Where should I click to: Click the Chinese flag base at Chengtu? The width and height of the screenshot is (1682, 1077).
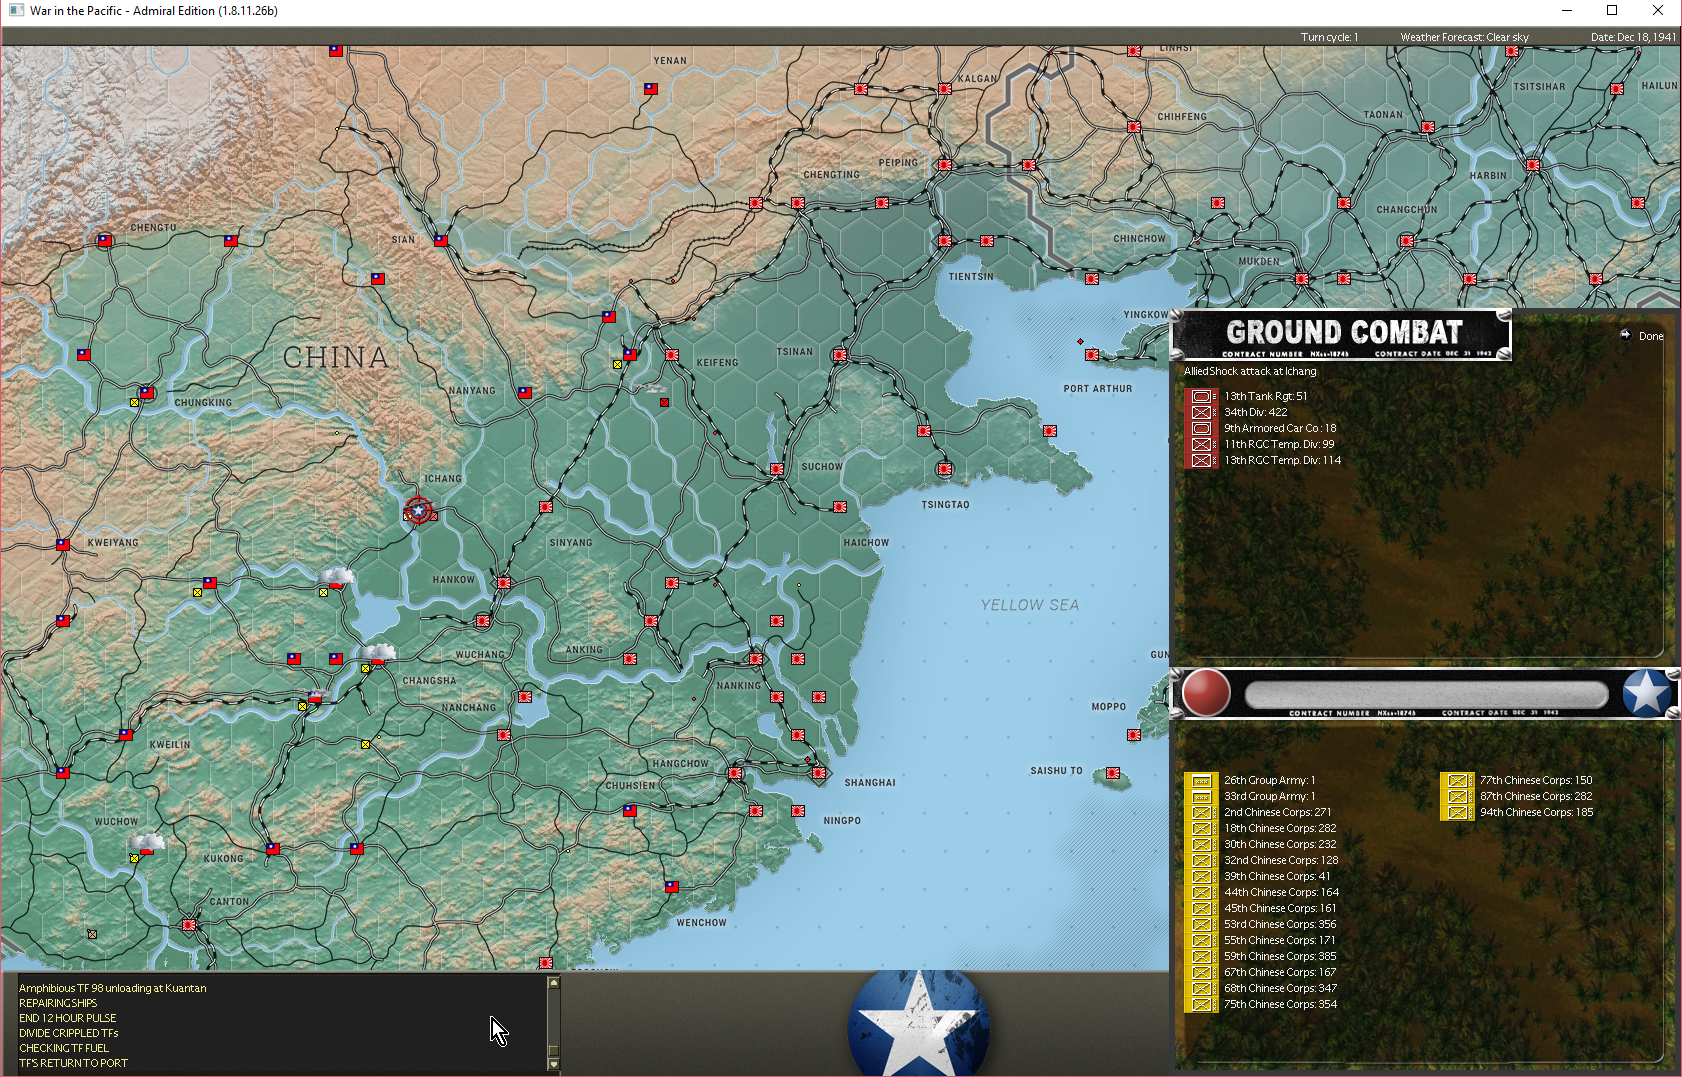click(x=105, y=240)
